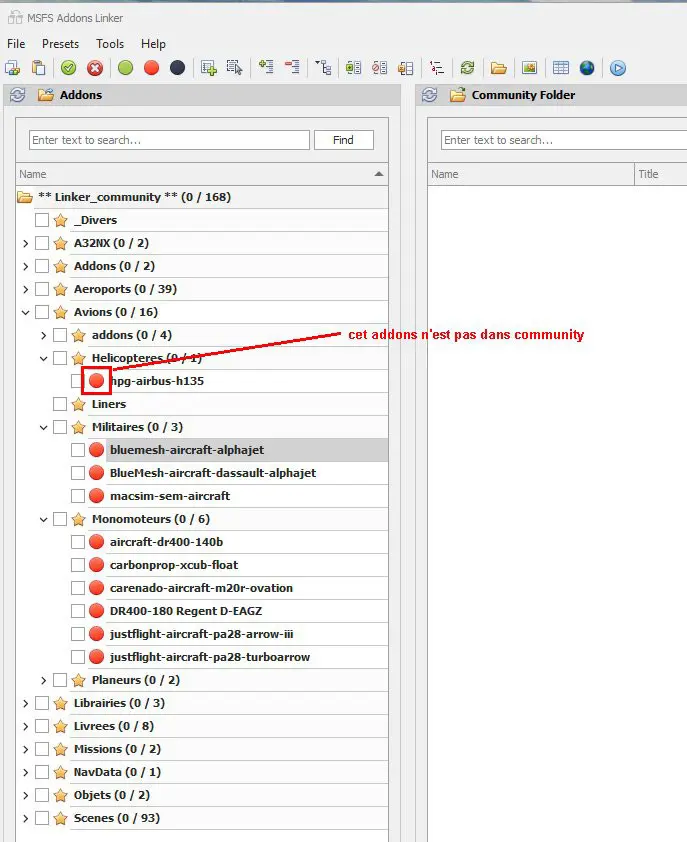The height and width of the screenshot is (842, 687).
Task: Click folder icon beside Community Folder title
Action: [458, 95]
